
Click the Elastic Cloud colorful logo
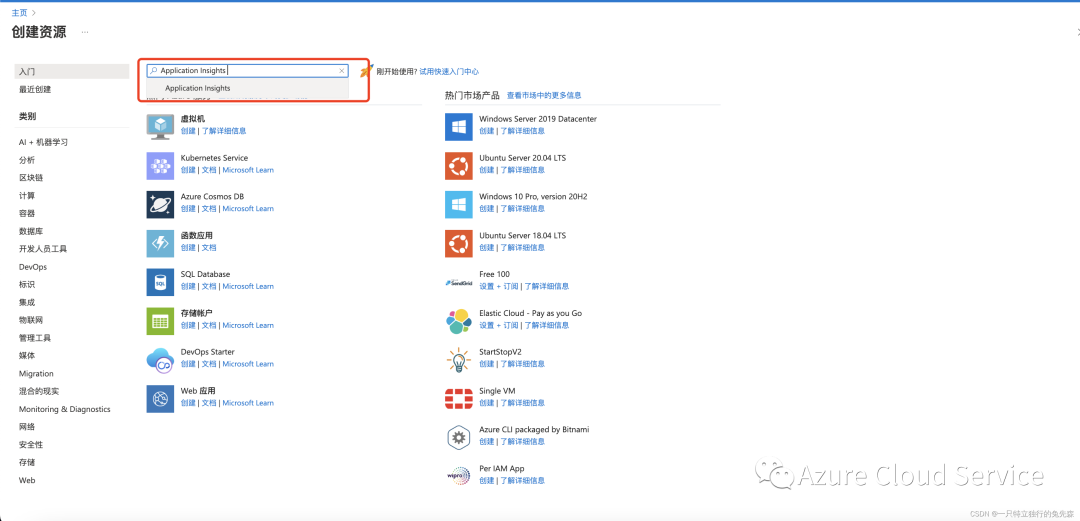click(459, 321)
